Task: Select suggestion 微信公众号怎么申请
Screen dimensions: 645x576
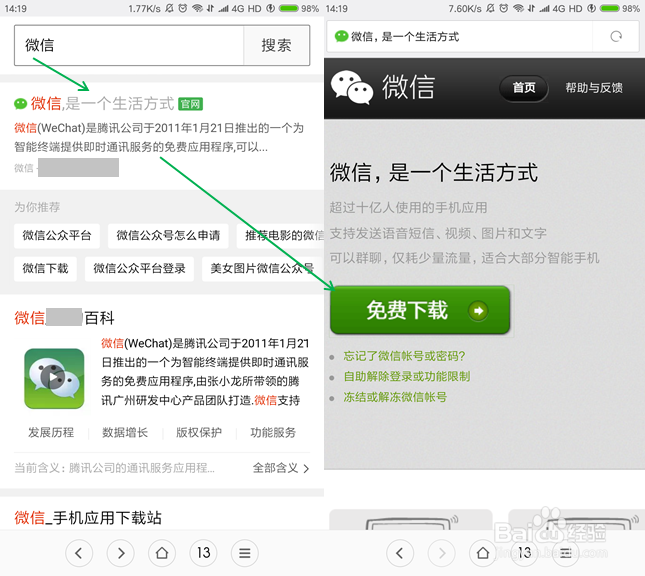Action: pyautogui.click(x=168, y=236)
